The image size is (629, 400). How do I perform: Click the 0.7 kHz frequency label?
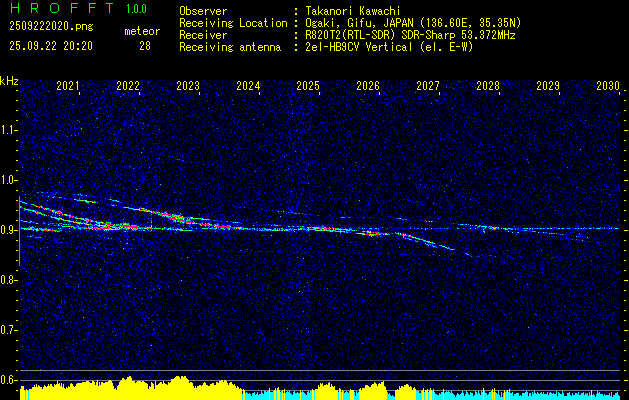[x=9, y=330]
